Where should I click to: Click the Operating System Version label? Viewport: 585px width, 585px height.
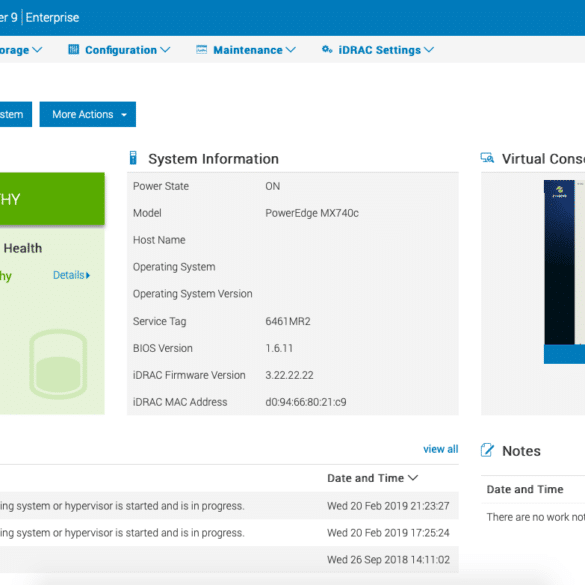(193, 294)
